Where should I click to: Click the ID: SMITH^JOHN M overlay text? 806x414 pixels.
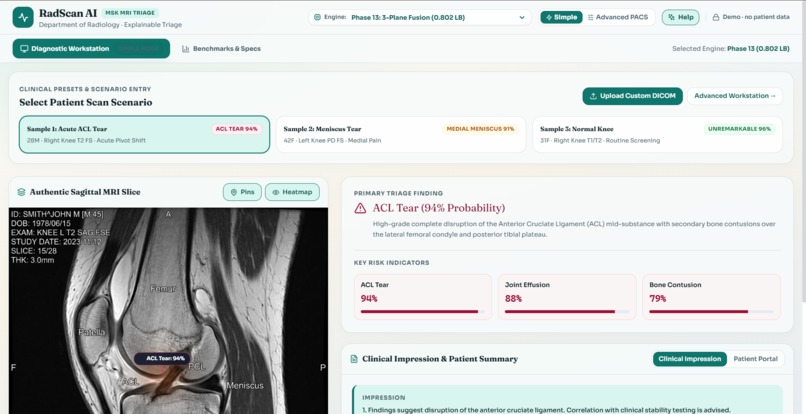coord(58,214)
